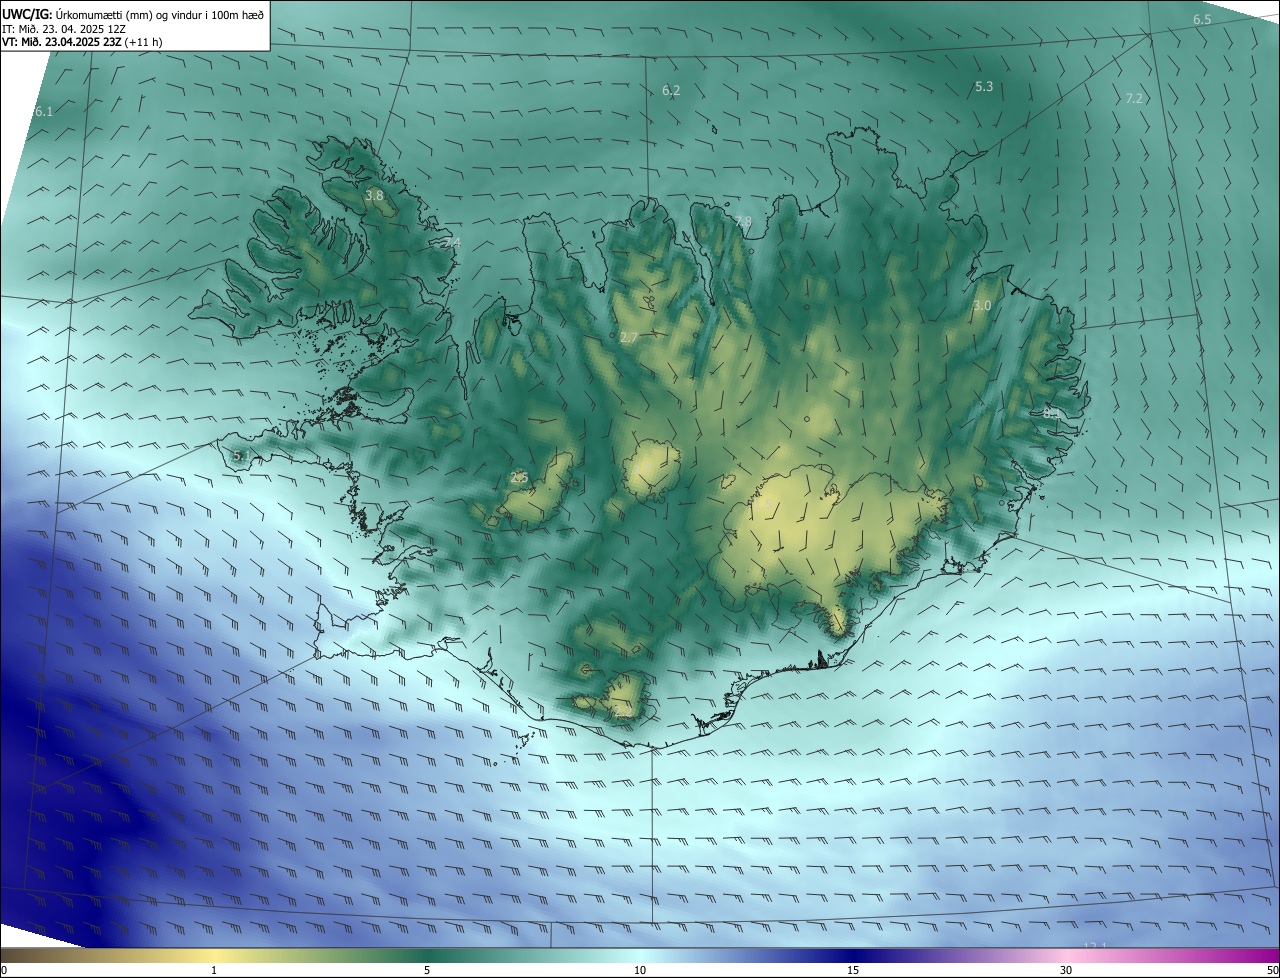Click the 2.7 value label on the map
Viewport: 1280px width, 978px height.
(x=628, y=338)
